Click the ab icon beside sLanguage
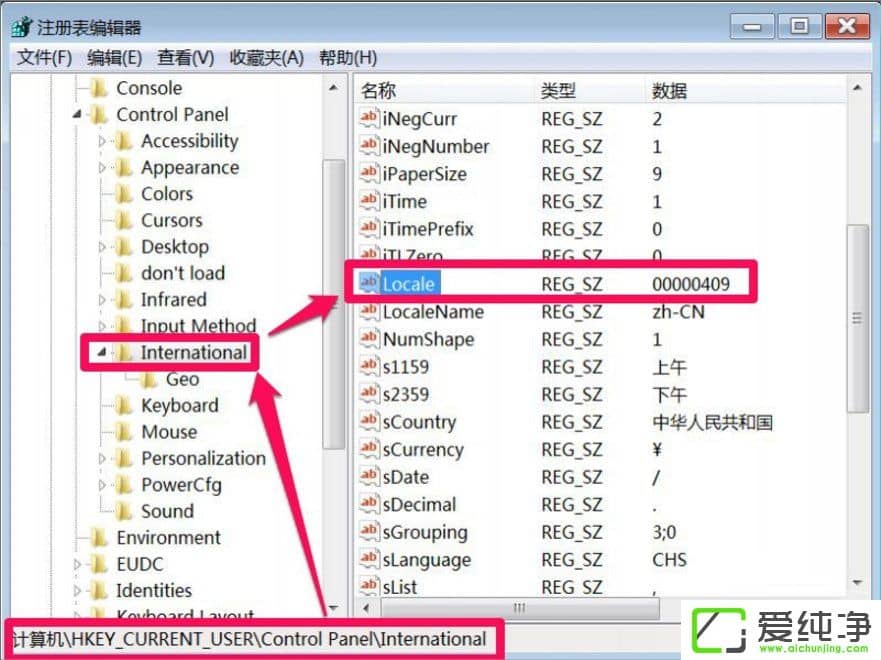The width and height of the screenshot is (881, 660). [368, 560]
